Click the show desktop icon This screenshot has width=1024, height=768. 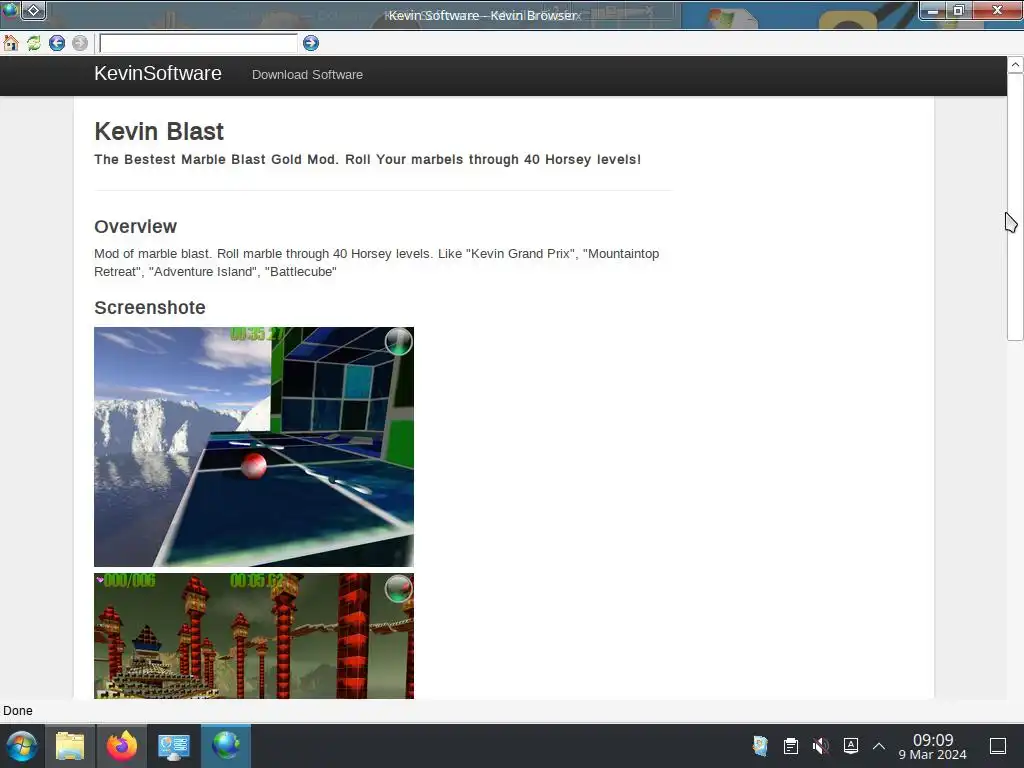pyautogui.click(x=998, y=746)
